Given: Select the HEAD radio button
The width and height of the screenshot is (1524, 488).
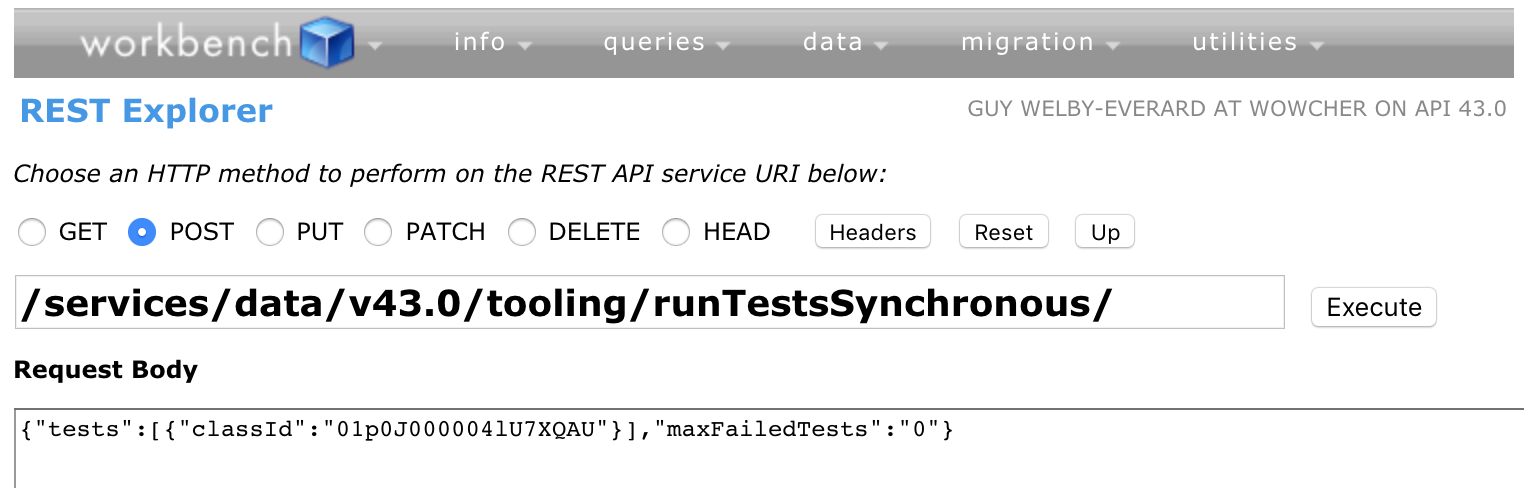Looking at the screenshot, I should [x=677, y=233].
